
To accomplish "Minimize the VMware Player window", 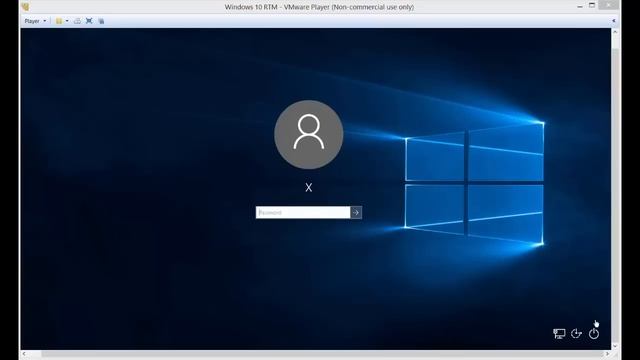I will pos(580,6).
